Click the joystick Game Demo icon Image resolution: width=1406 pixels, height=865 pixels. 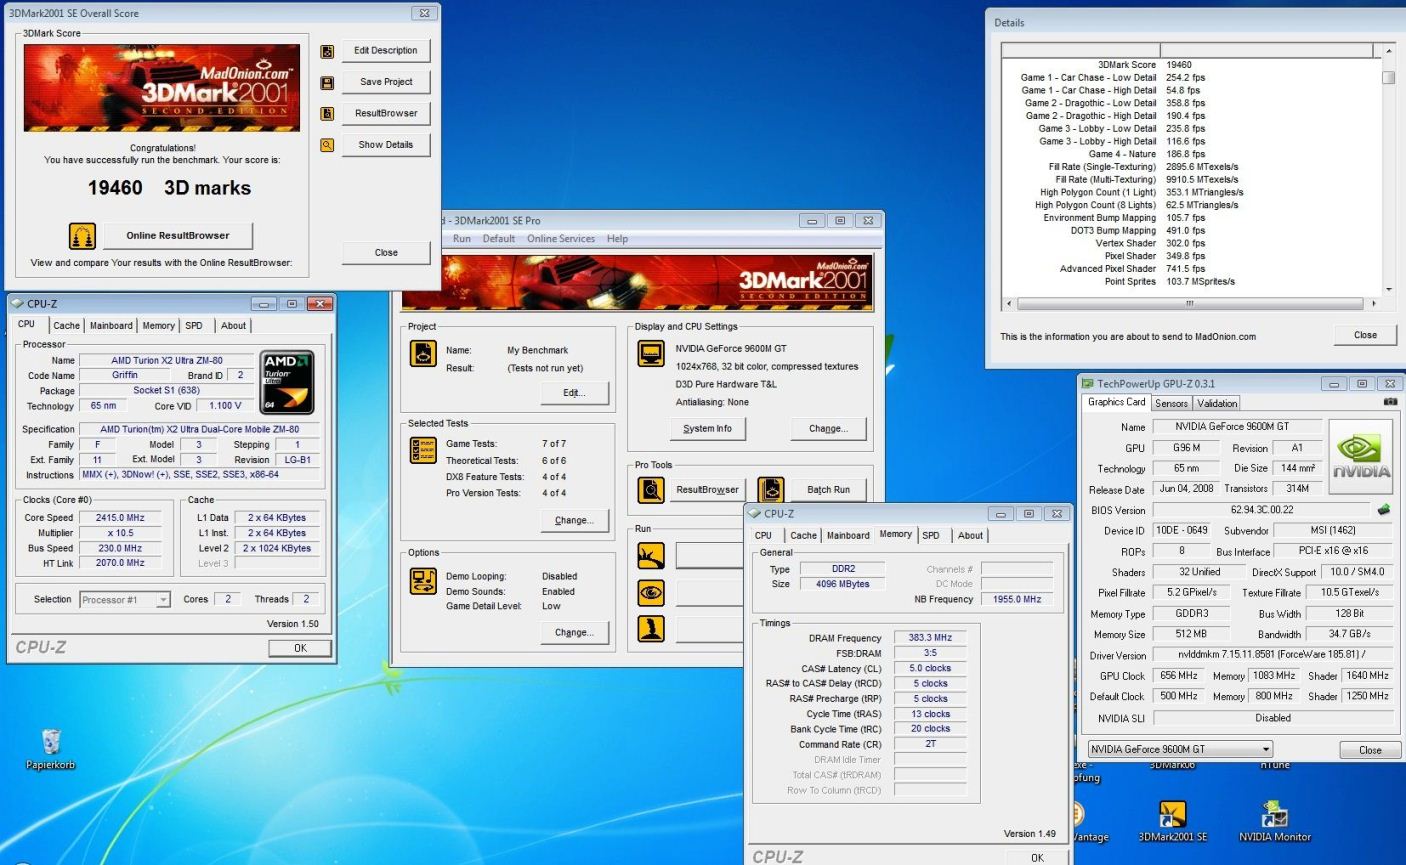tap(651, 629)
